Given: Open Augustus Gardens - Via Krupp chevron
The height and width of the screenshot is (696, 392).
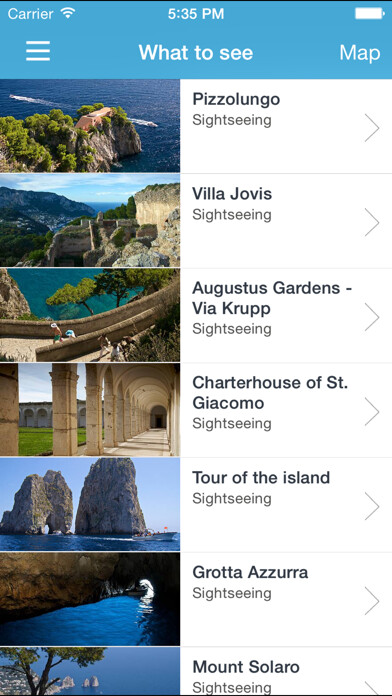Looking at the screenshot, I should tap(372, 316).
